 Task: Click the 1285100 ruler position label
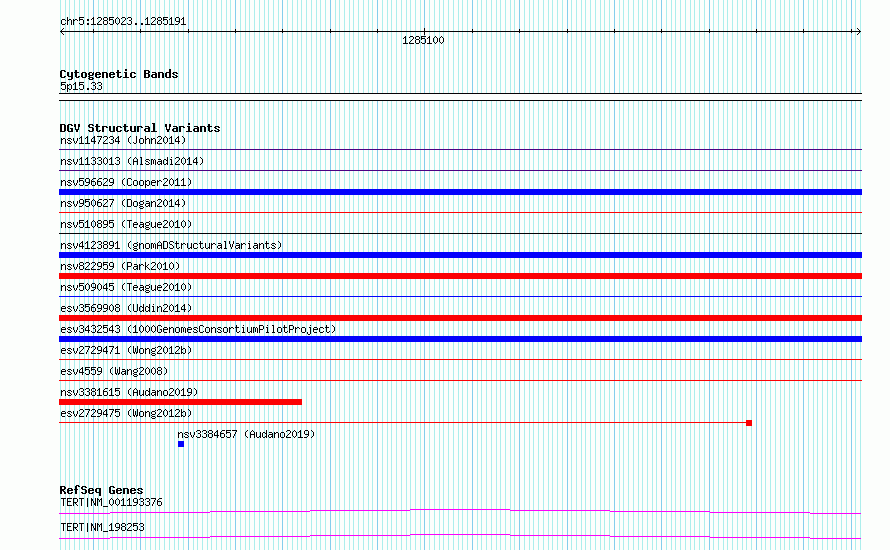(x=423, y=40)
